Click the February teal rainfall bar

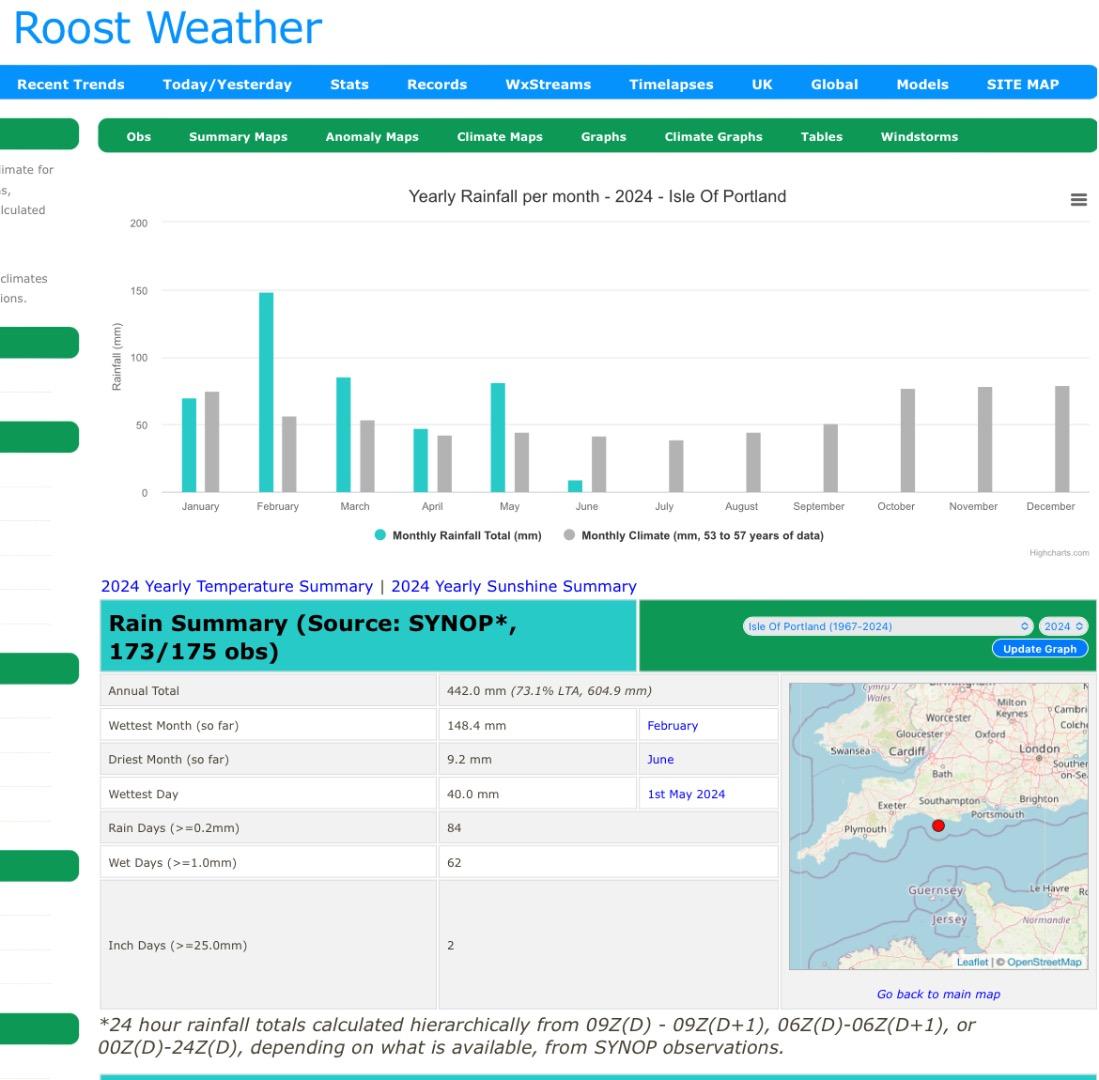[266, 392]
